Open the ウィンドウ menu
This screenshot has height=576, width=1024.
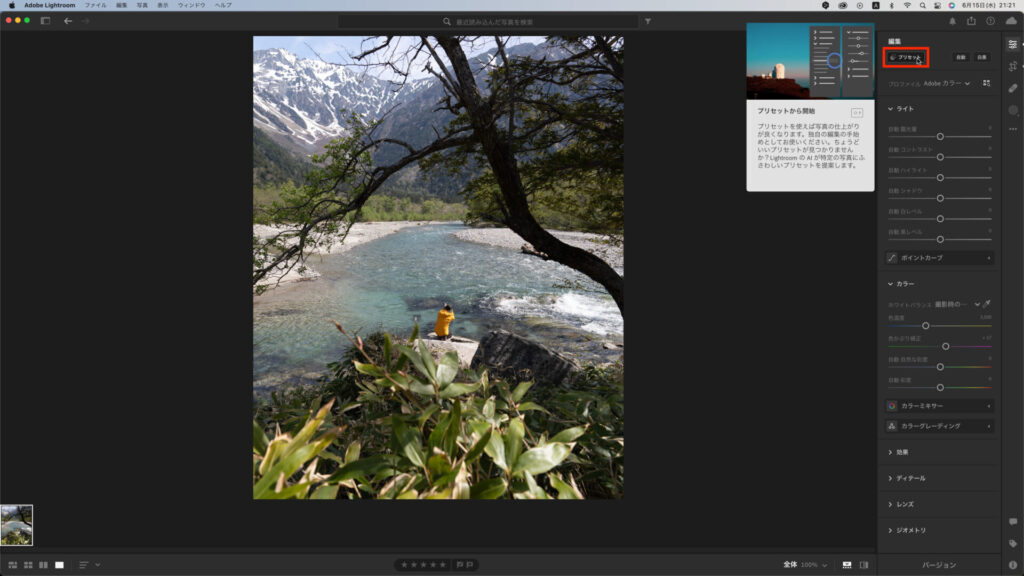point(191,5)
